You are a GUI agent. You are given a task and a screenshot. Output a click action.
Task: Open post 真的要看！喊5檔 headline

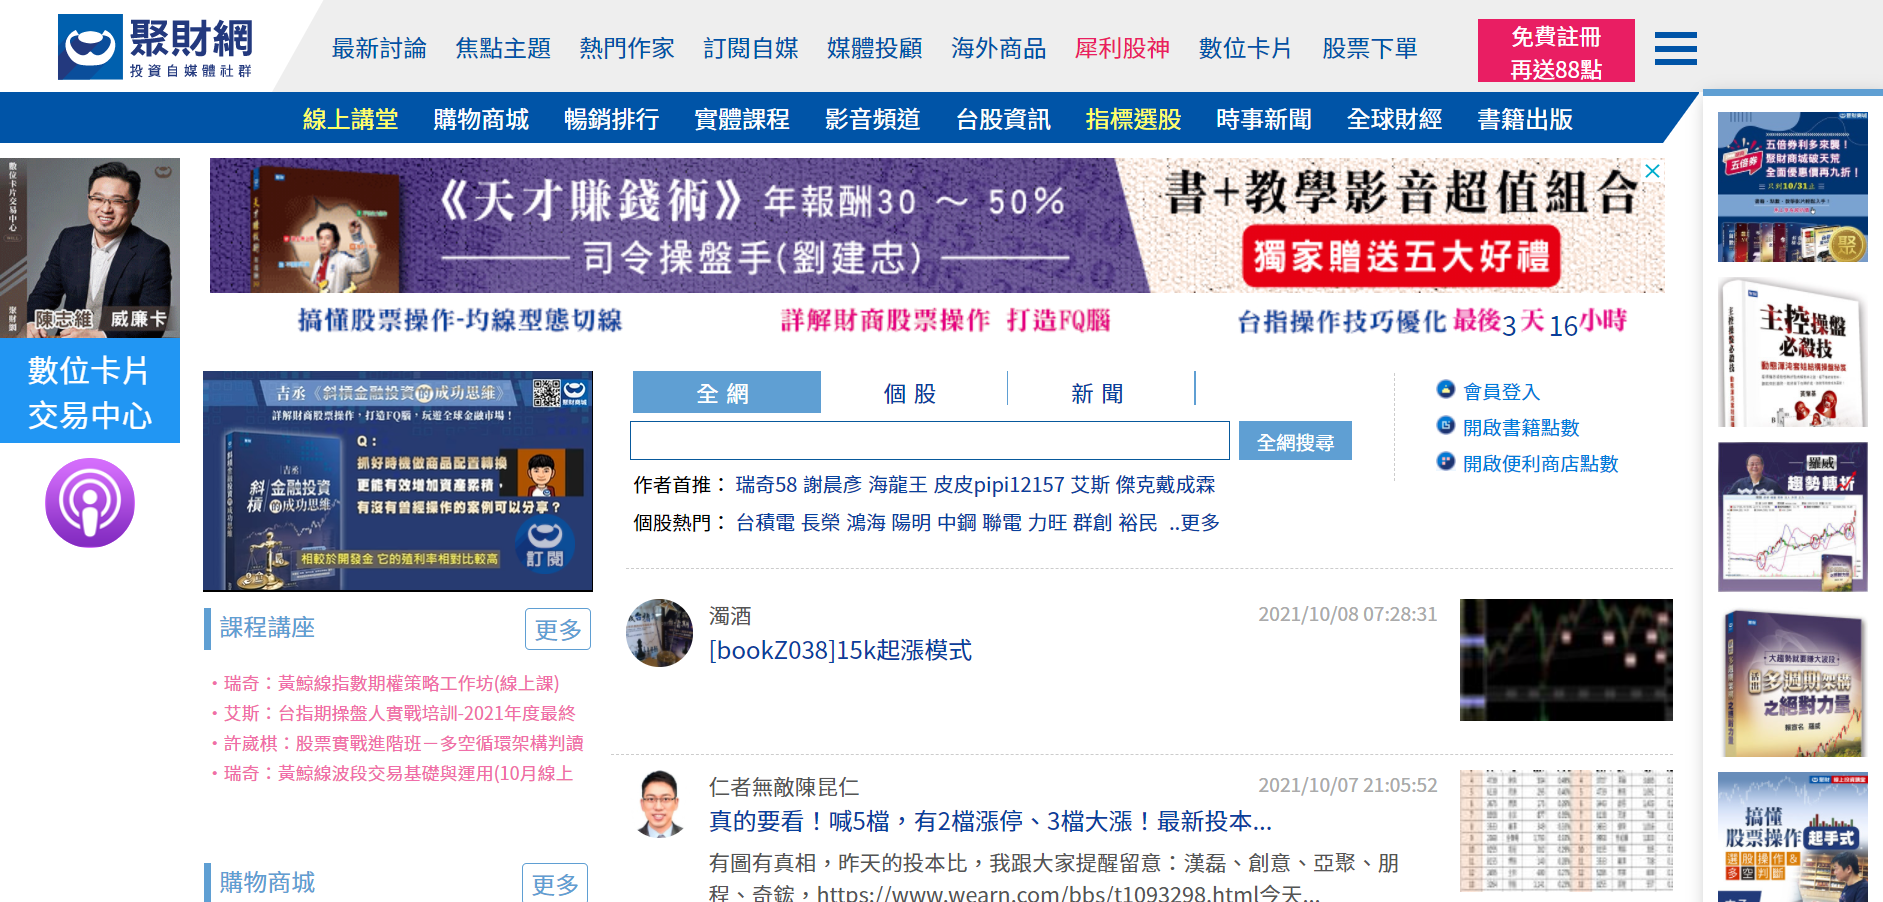990,822
